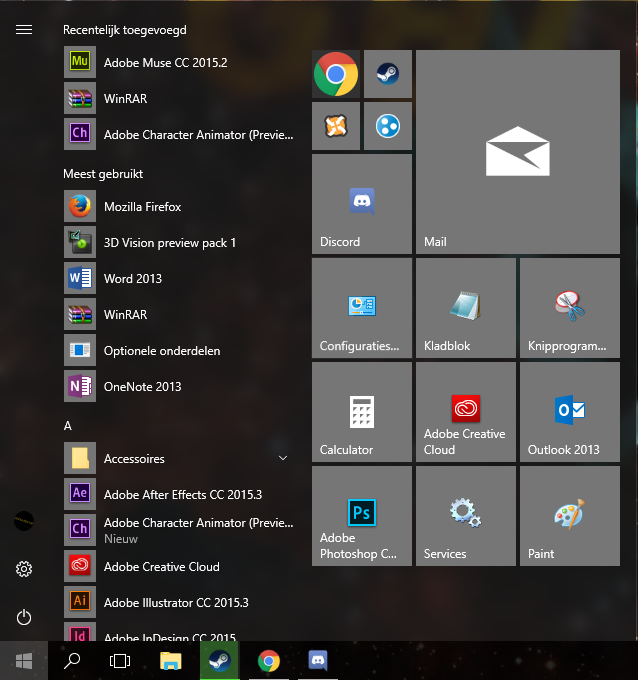Open the Configuratiescherm tile
638x680 pixels.
[362, 308]
